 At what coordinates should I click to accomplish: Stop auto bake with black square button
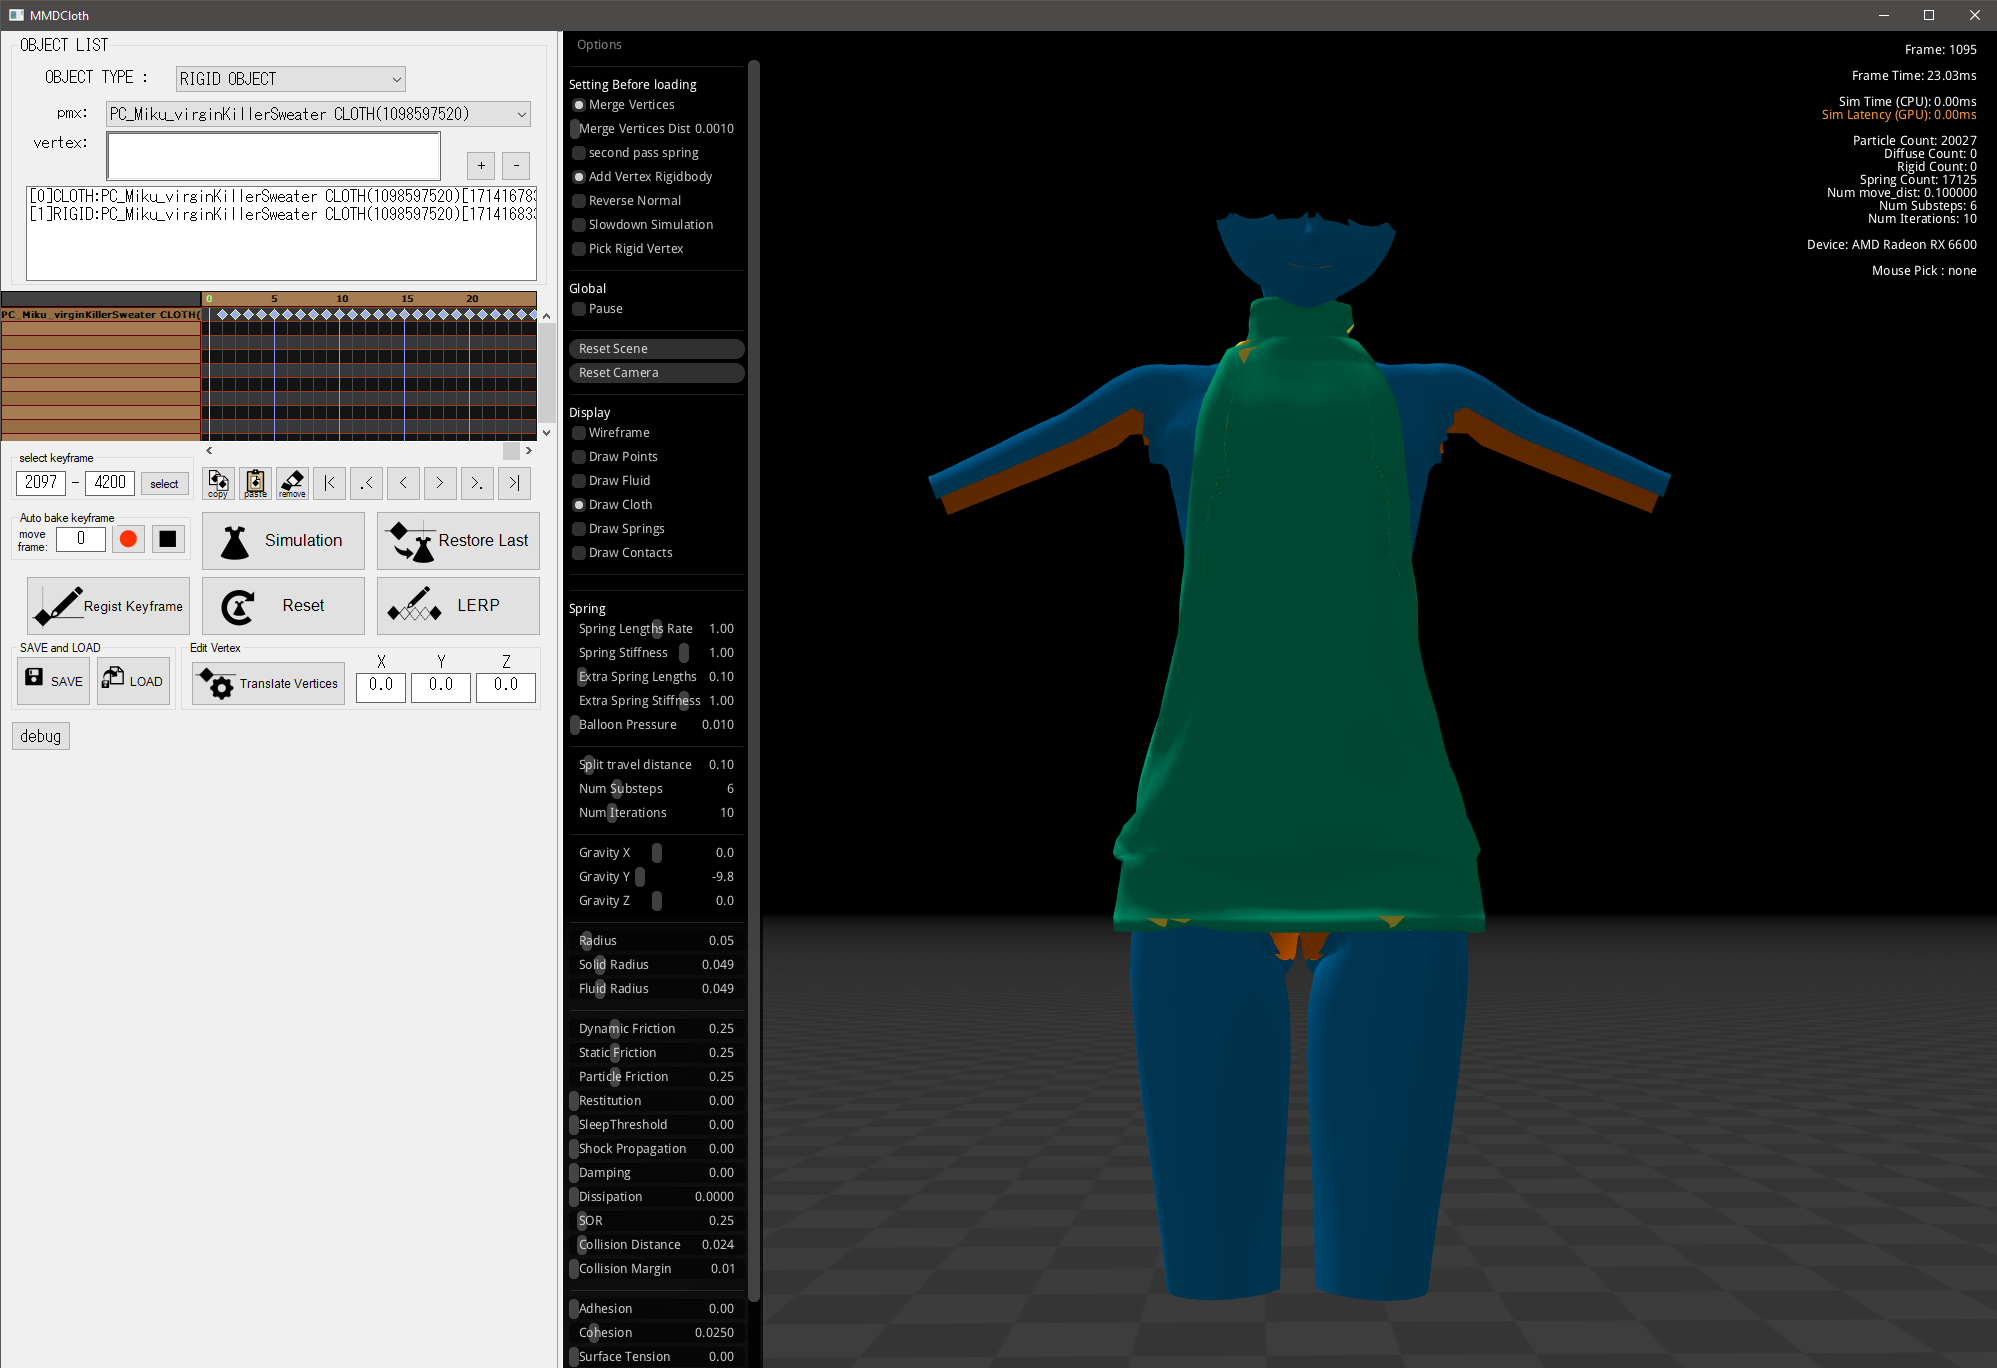click(168, 539)
